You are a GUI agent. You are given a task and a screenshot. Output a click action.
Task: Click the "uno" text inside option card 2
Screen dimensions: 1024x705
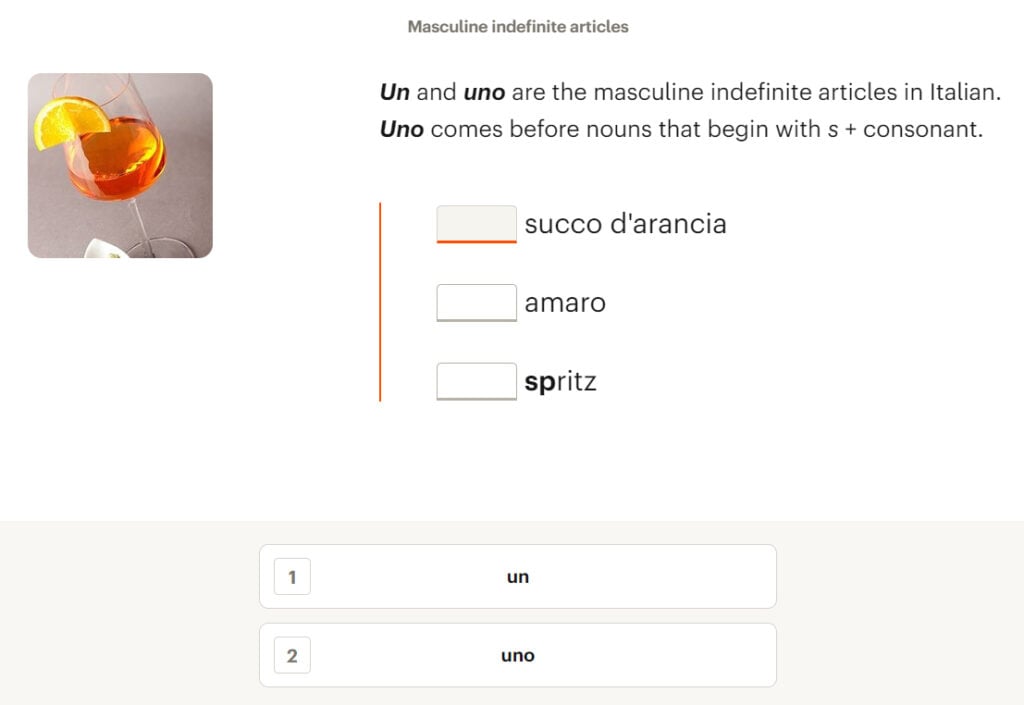pyautogui.click(x=518, y=655)
